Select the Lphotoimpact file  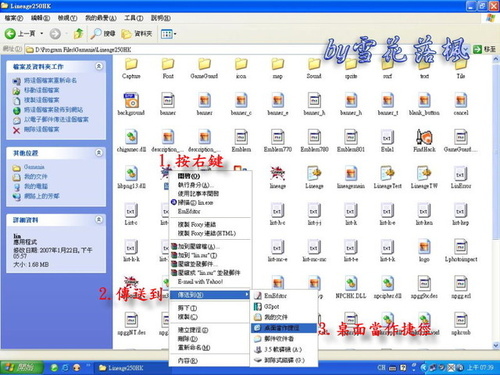(461, 251)
